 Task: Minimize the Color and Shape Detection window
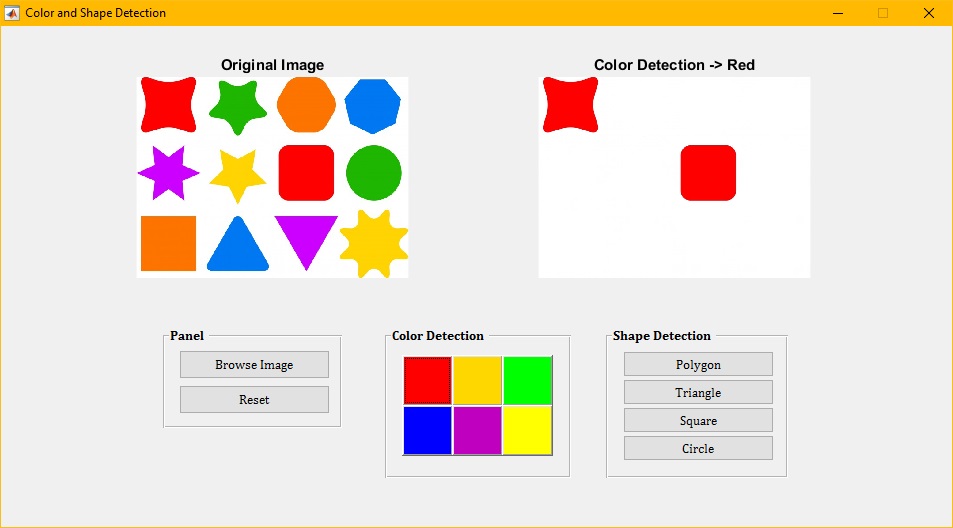tap(837, 13)
